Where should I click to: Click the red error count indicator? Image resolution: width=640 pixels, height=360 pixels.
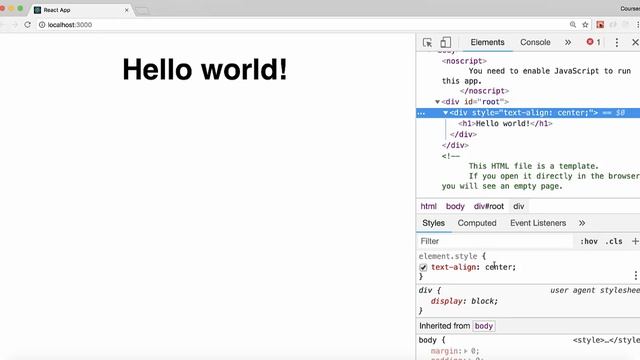[x=593, y=42]
